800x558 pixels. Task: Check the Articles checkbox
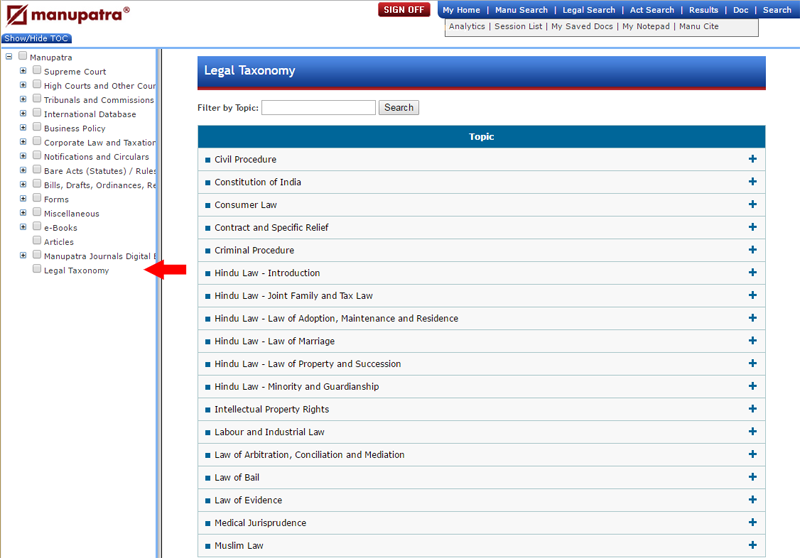click(37, 240)
